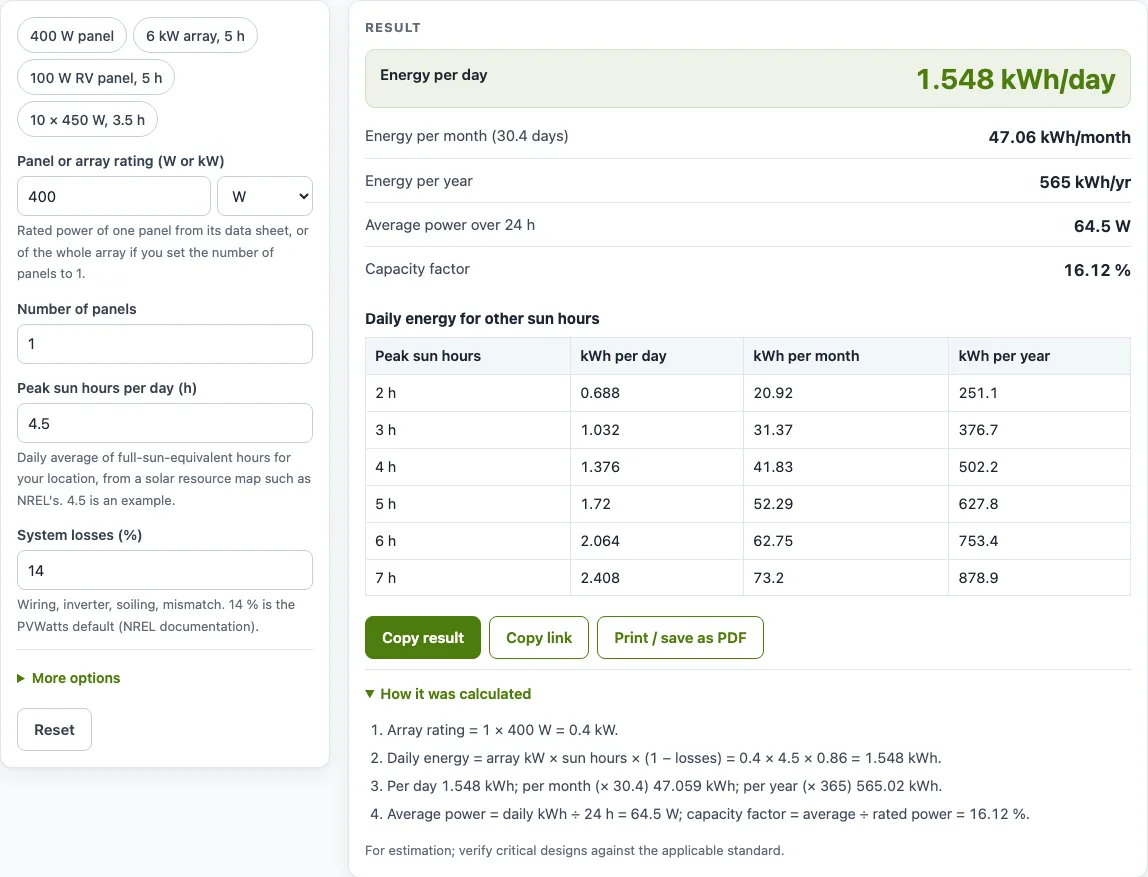The width and height of the screenshot is (1148, 877).
Task: Click the 565 kWh/yr value
Action: [x=1085, y=182]
